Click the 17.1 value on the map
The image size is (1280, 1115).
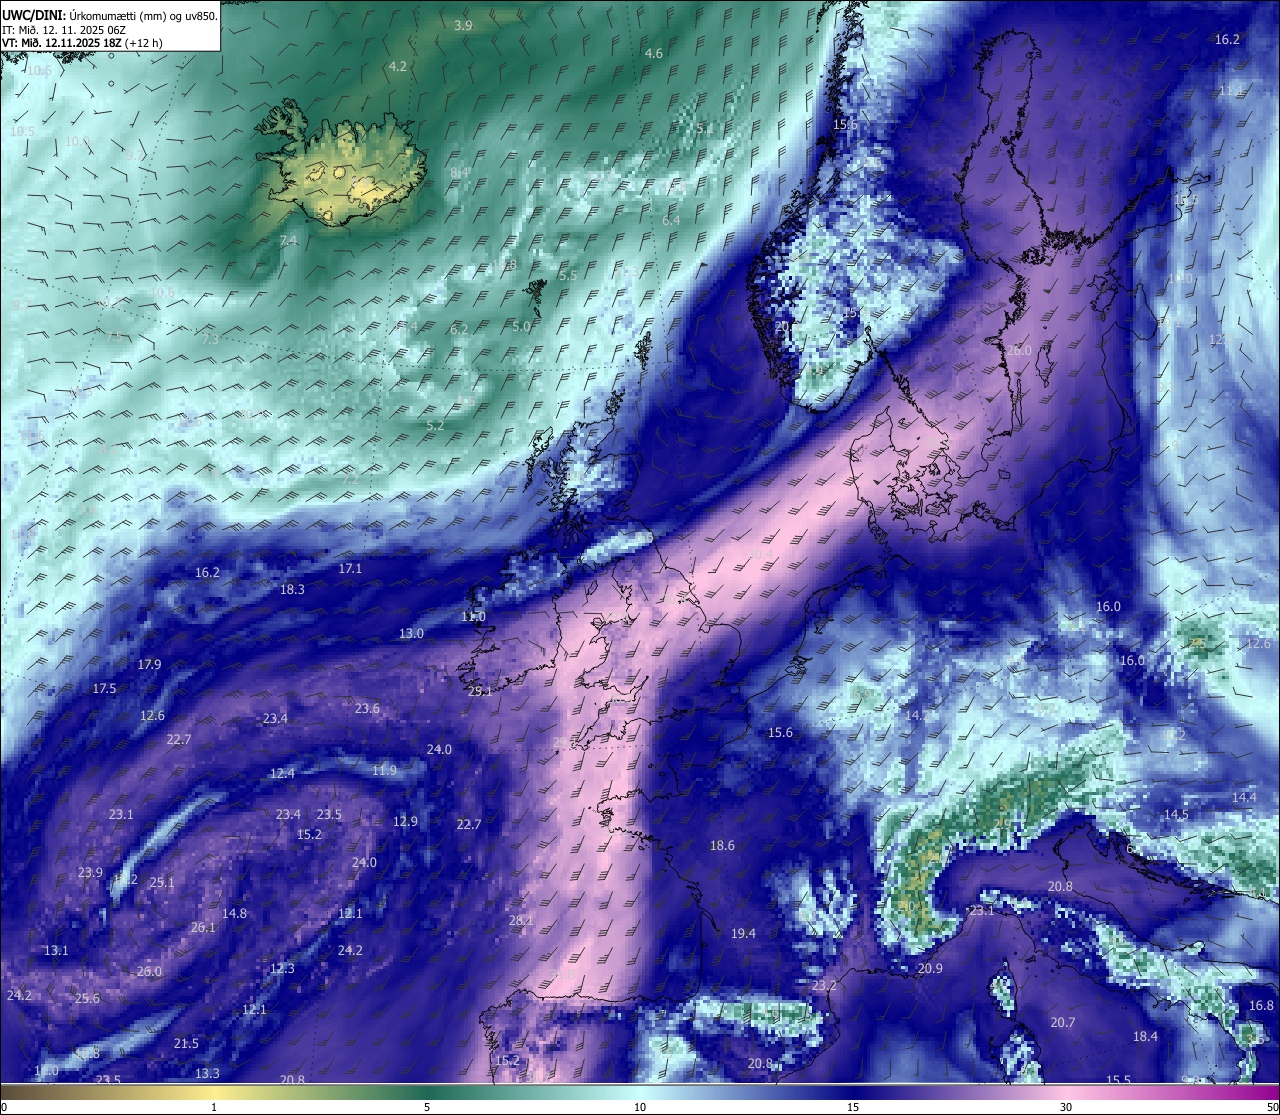(350, 568)
